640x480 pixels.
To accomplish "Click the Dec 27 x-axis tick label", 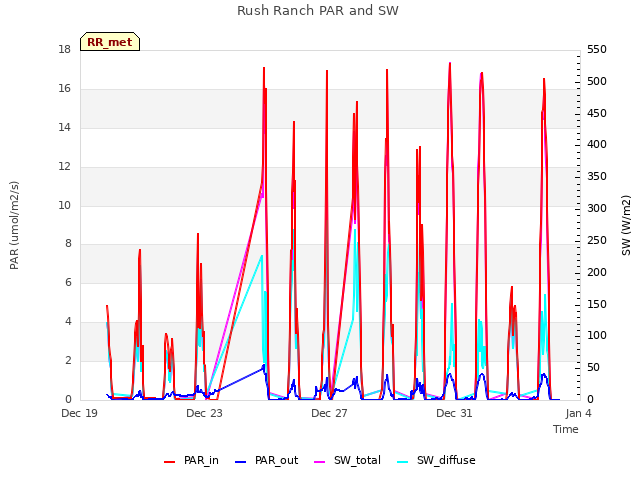I will click(x=329, y=413).
